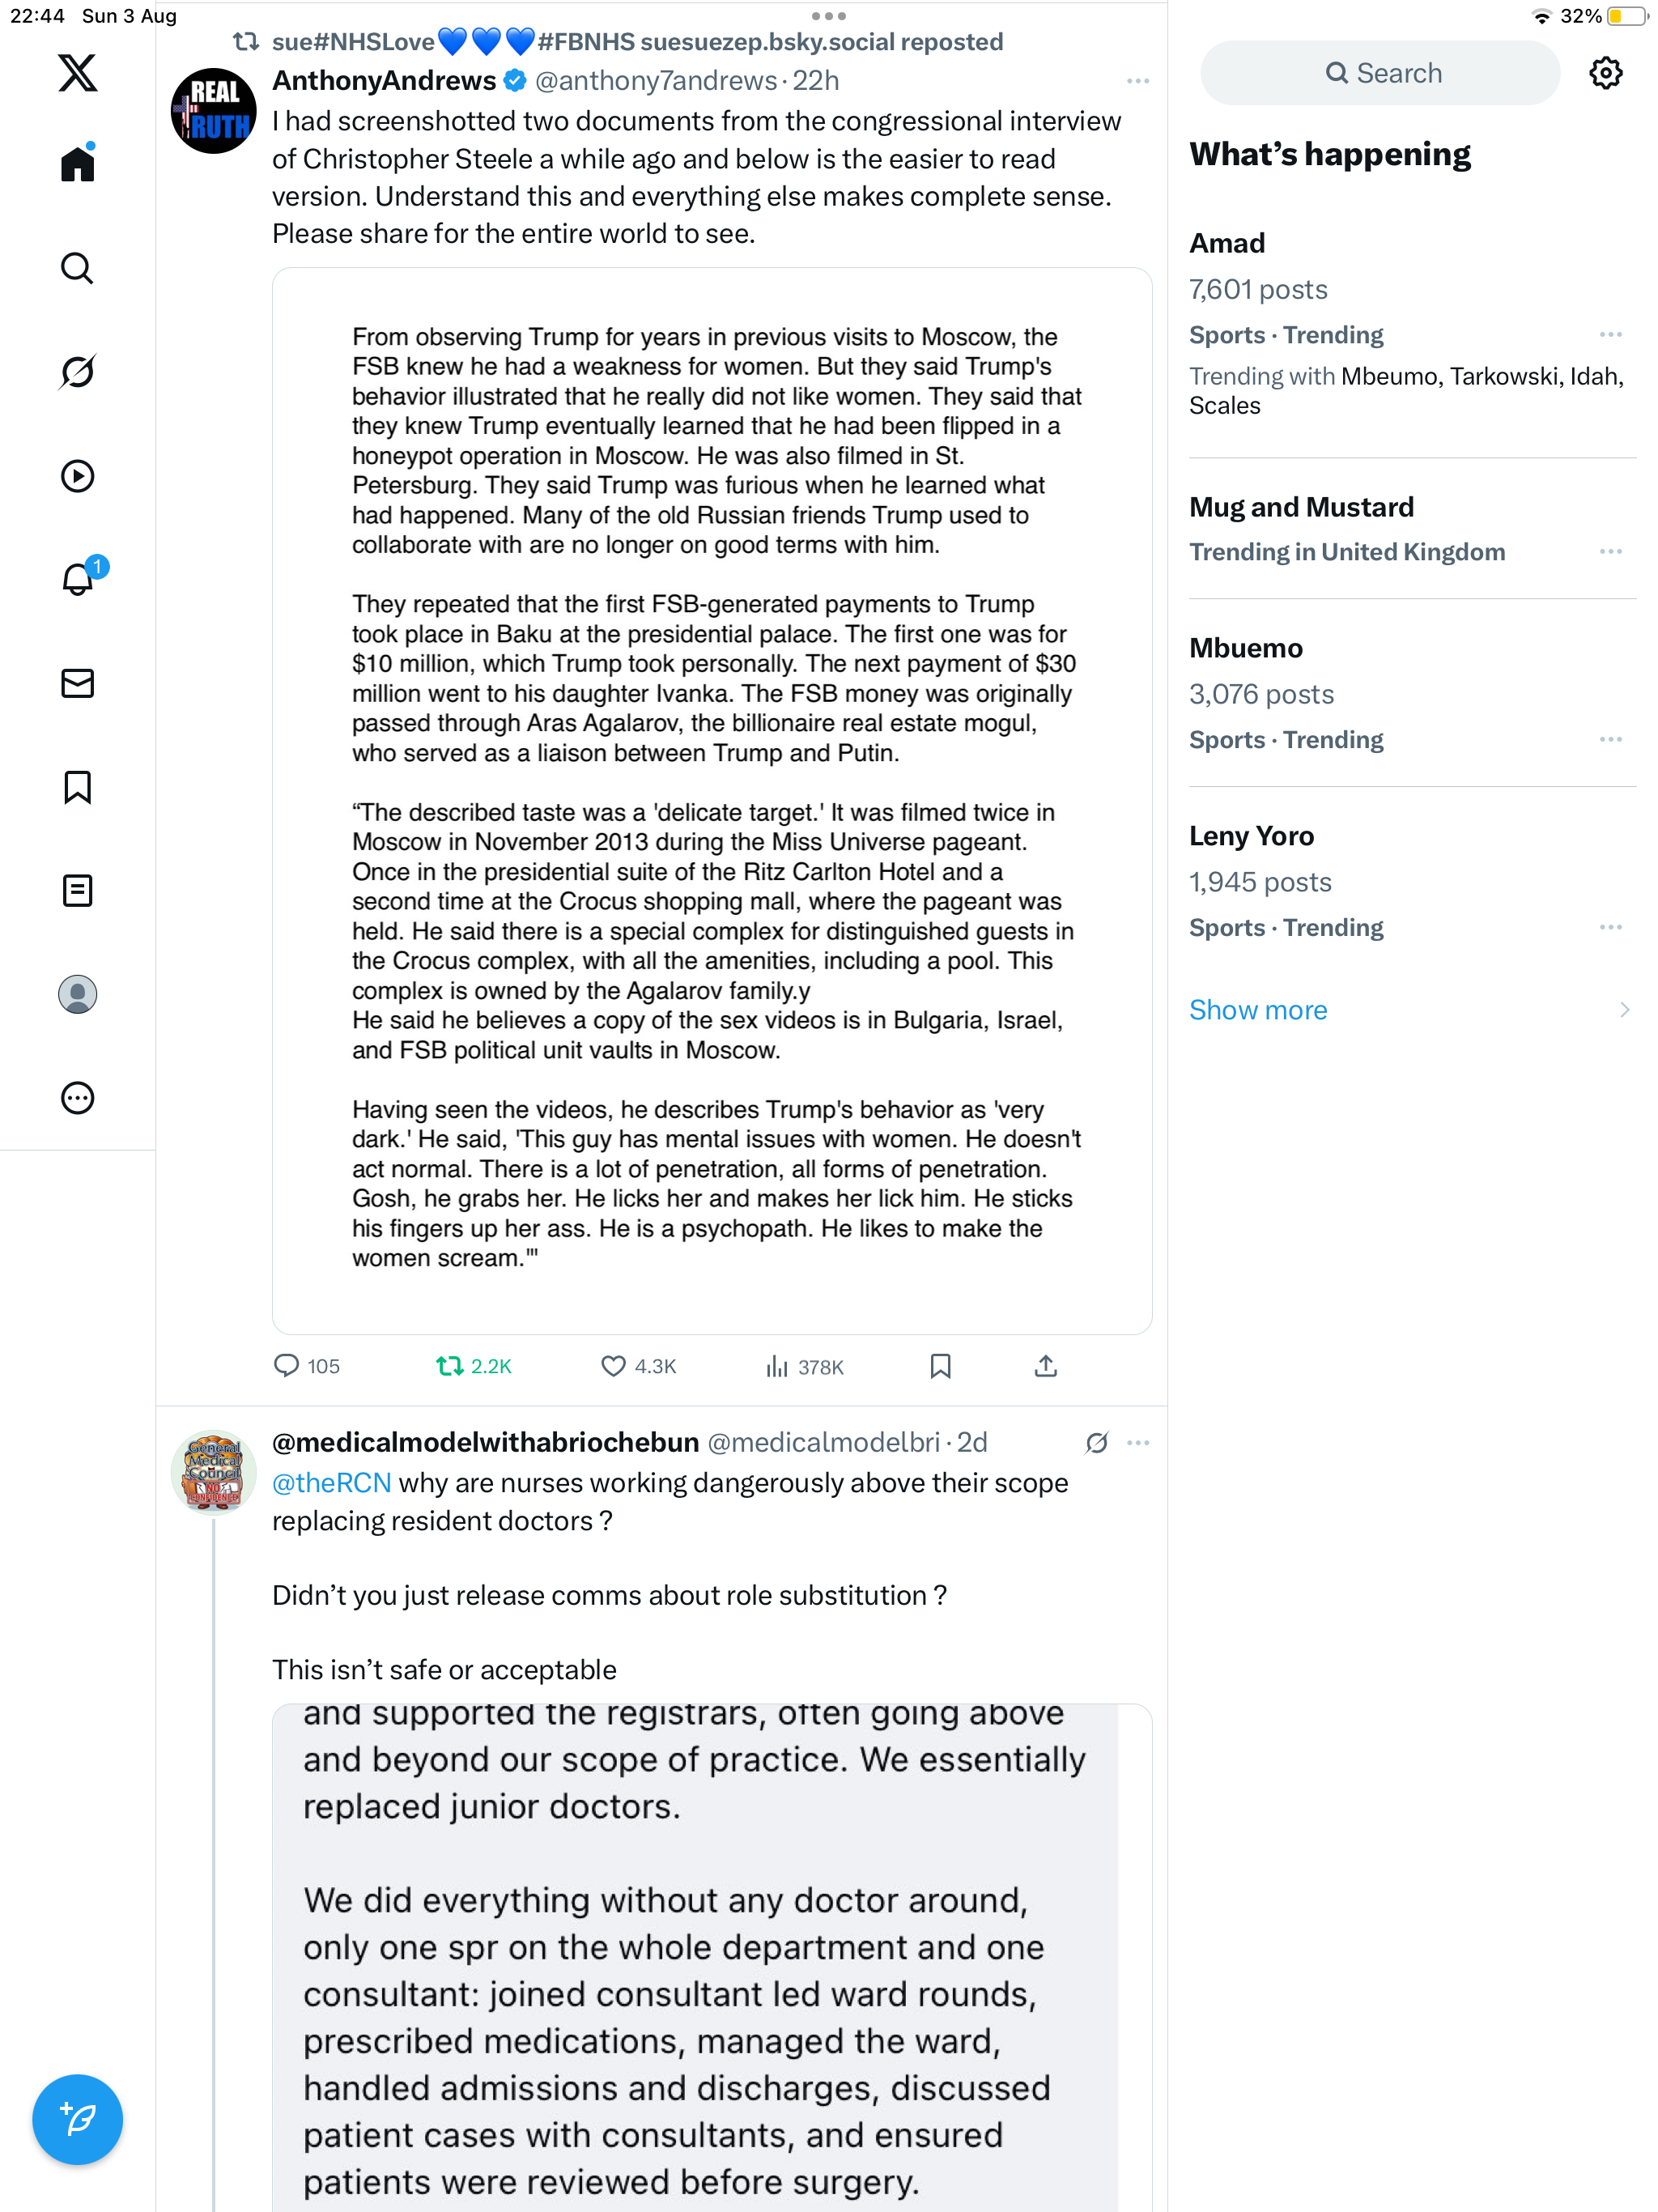Open the Notifications bell
Screen dimensions: 1658x2212
click(77, 579)
